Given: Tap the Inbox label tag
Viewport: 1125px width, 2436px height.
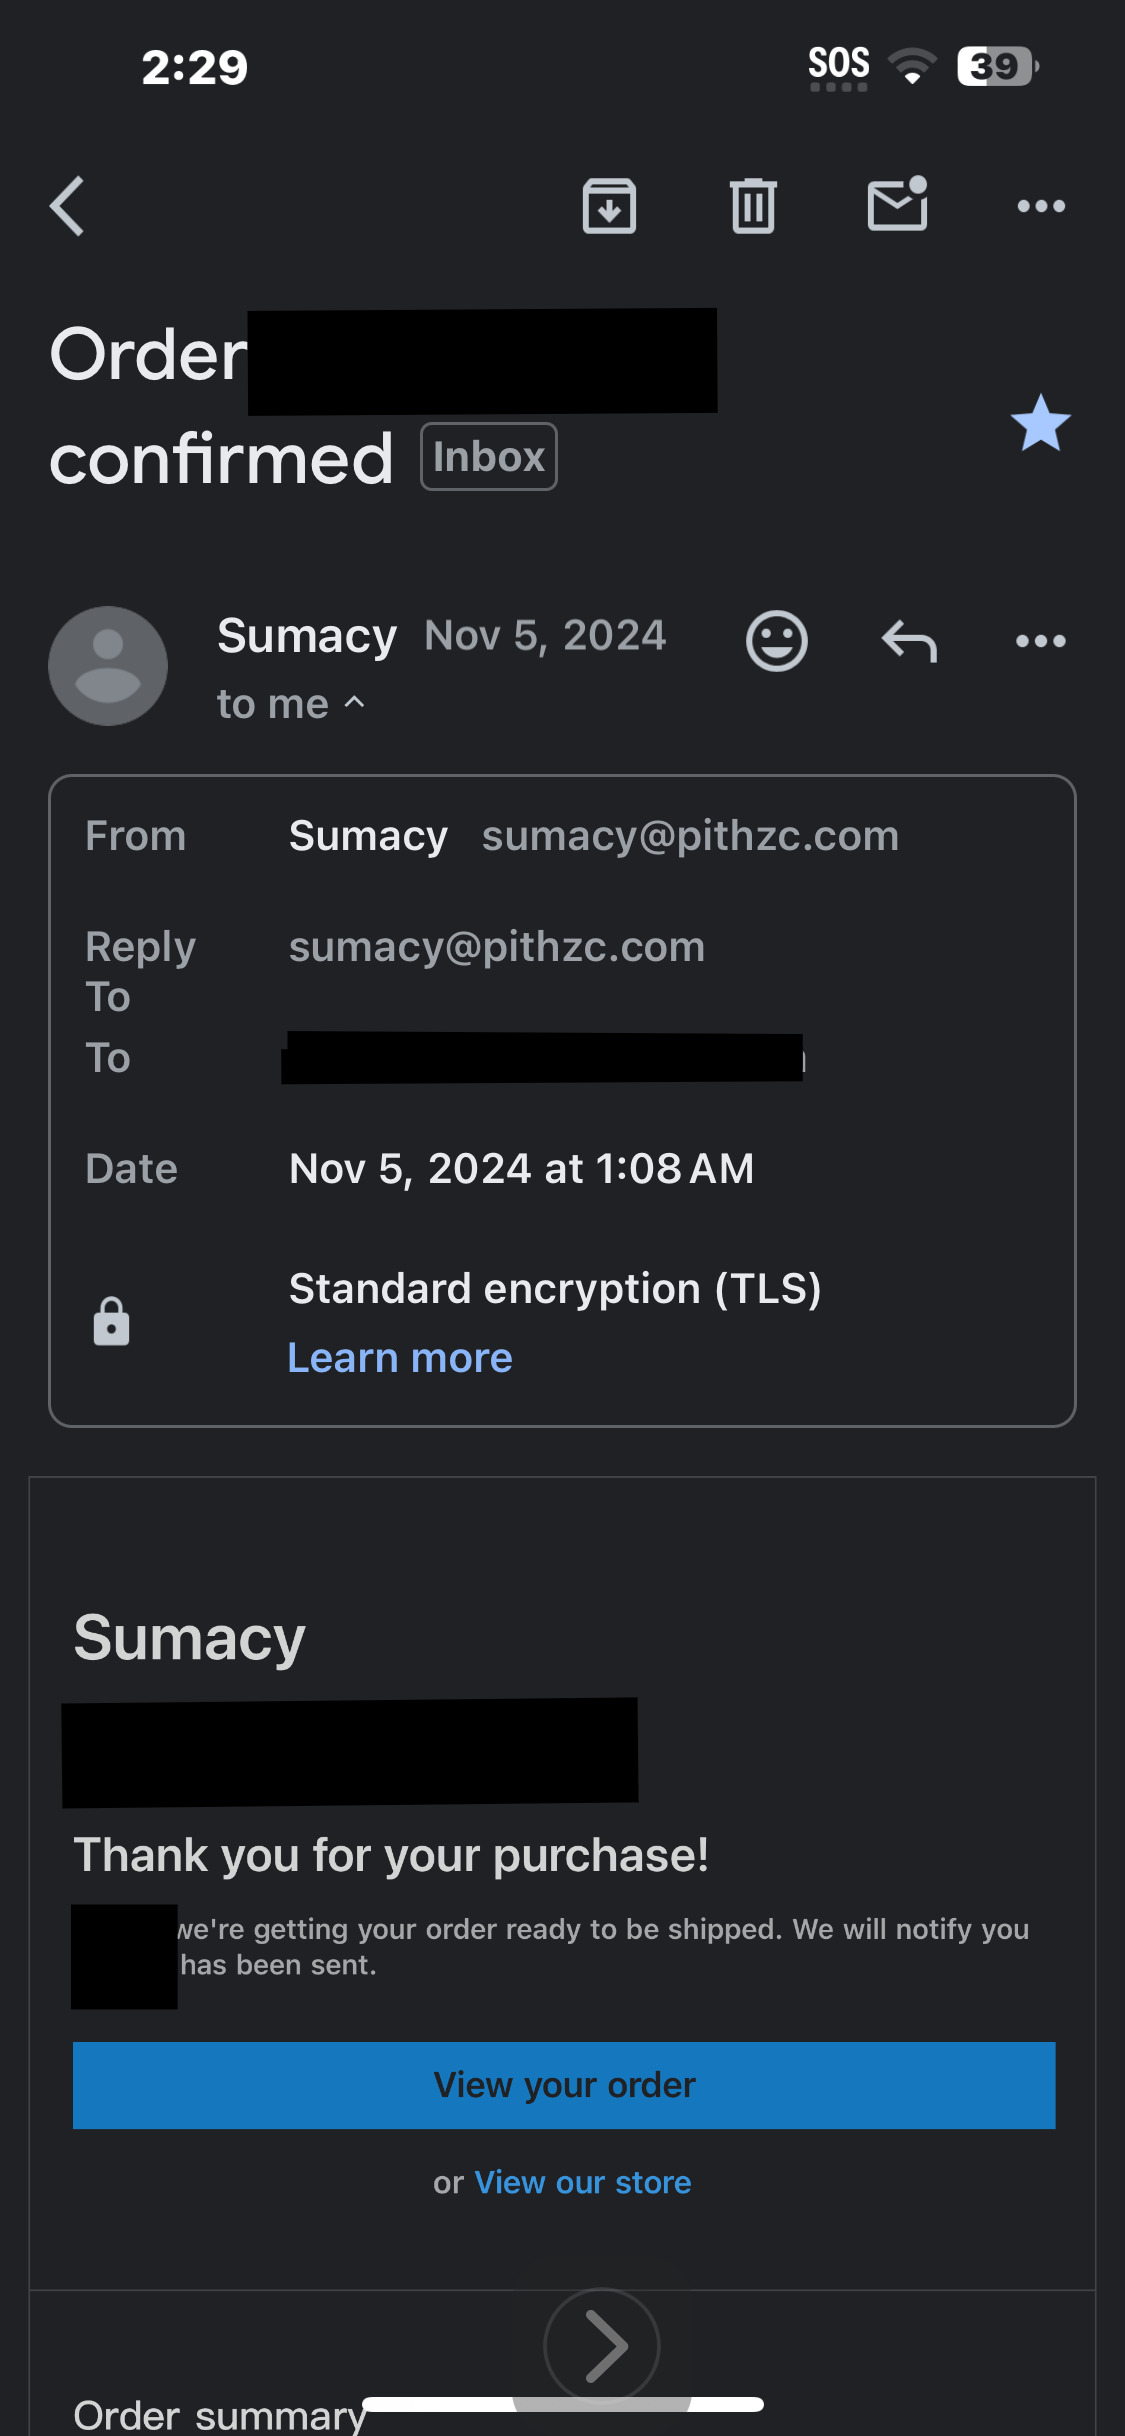Looking at the screenshot, I should (x=488, y=457).
